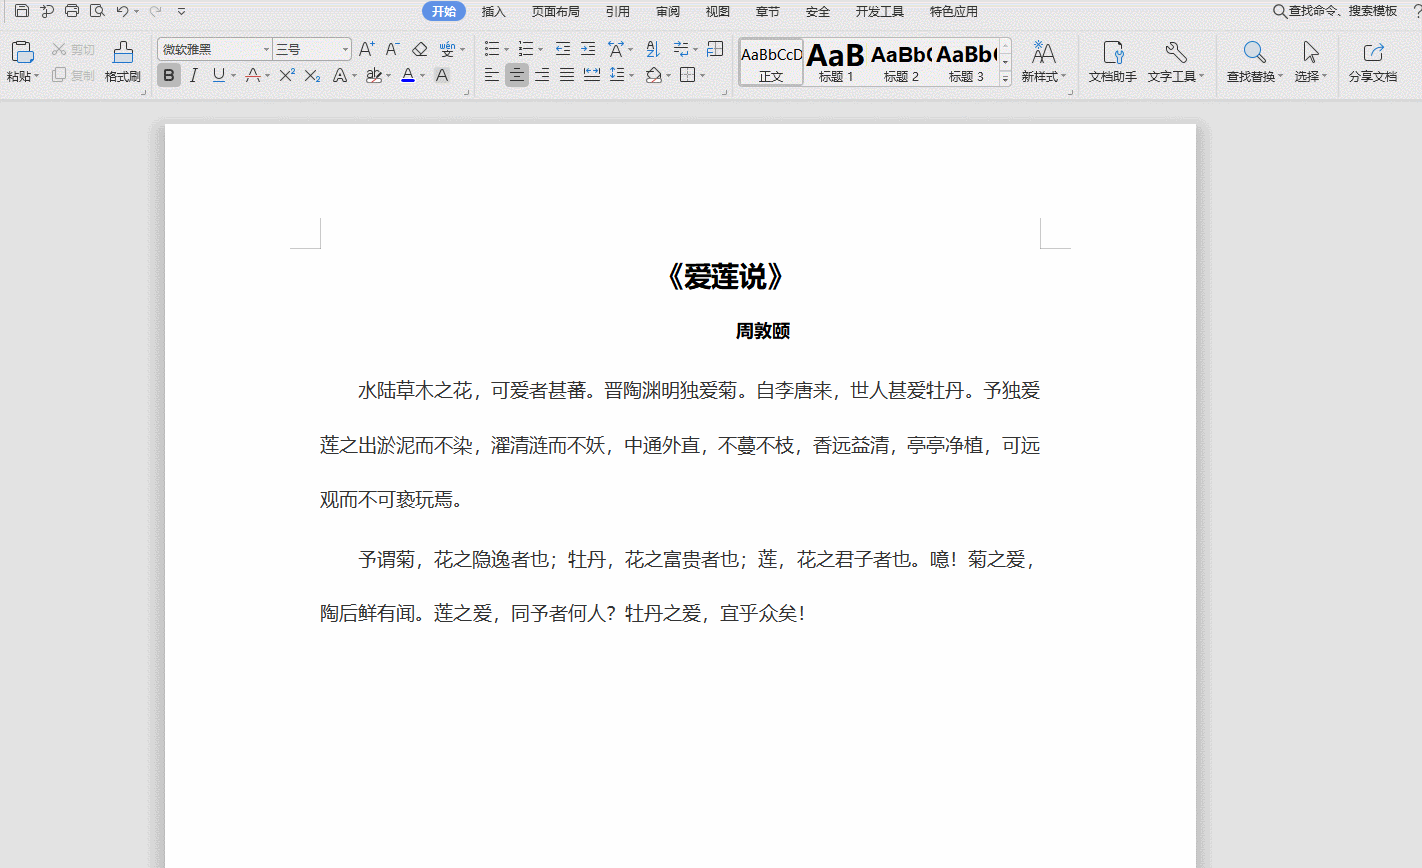The width and height of the screenshot is (1422, 868).
Task: Apply superscript X² formatting
Action: point(287,75)
